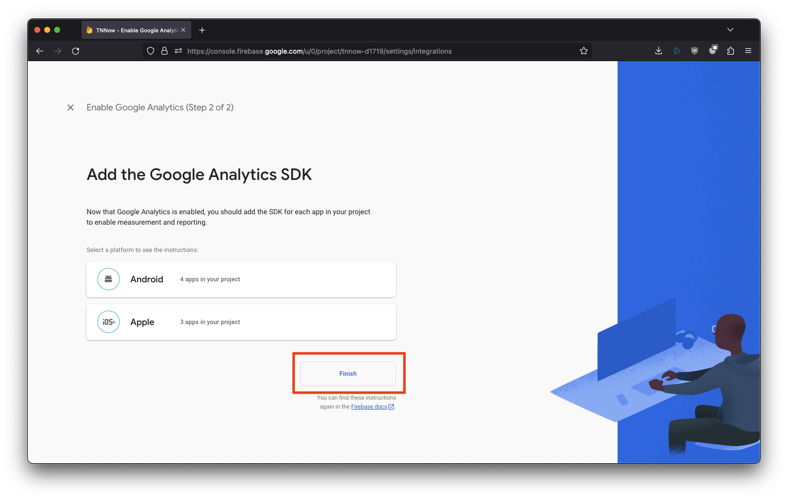Image resolution: width=788 pixels, height=500 pixels.
Task: Open a new browser tab
Action: coord(202,30)
